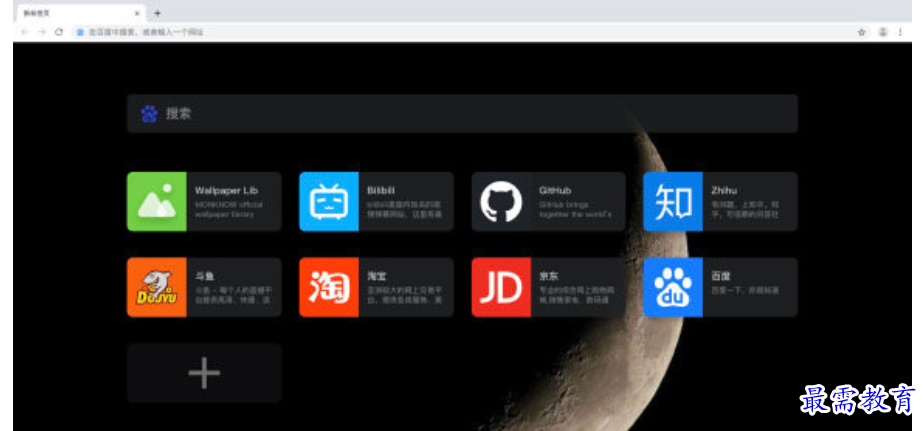
Task: Click the Baidu paw icon in search bar
Action: (x=149, y=114)
